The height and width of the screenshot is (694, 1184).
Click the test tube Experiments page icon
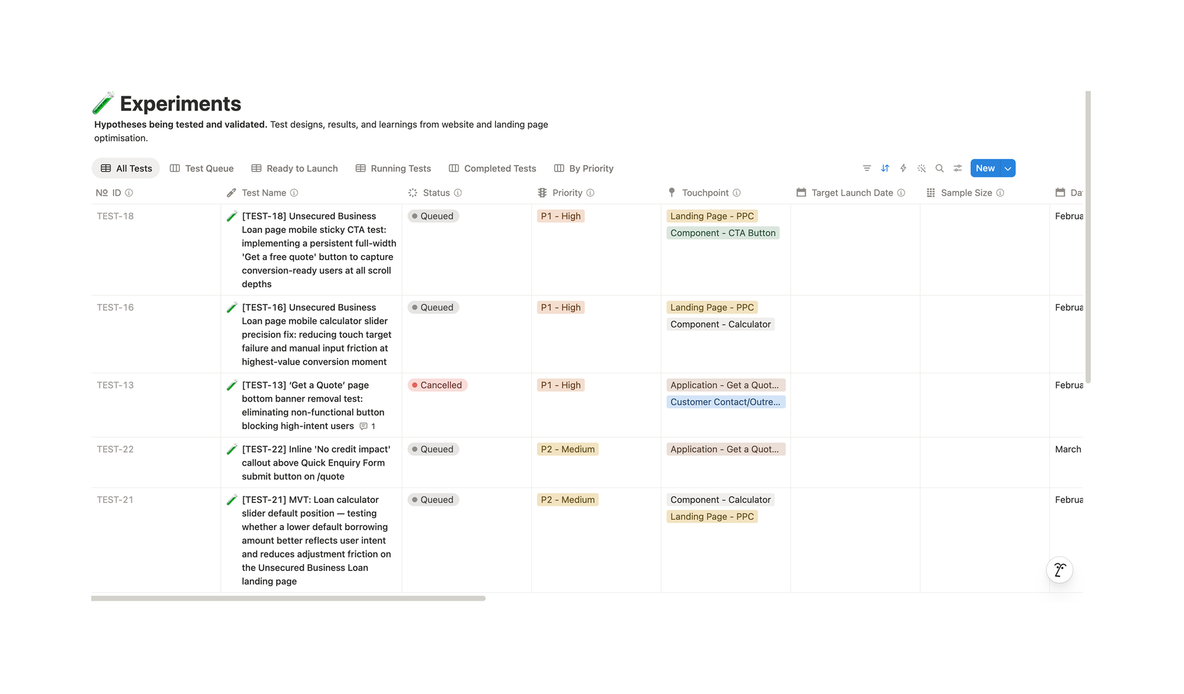click(x=103, y=103)
